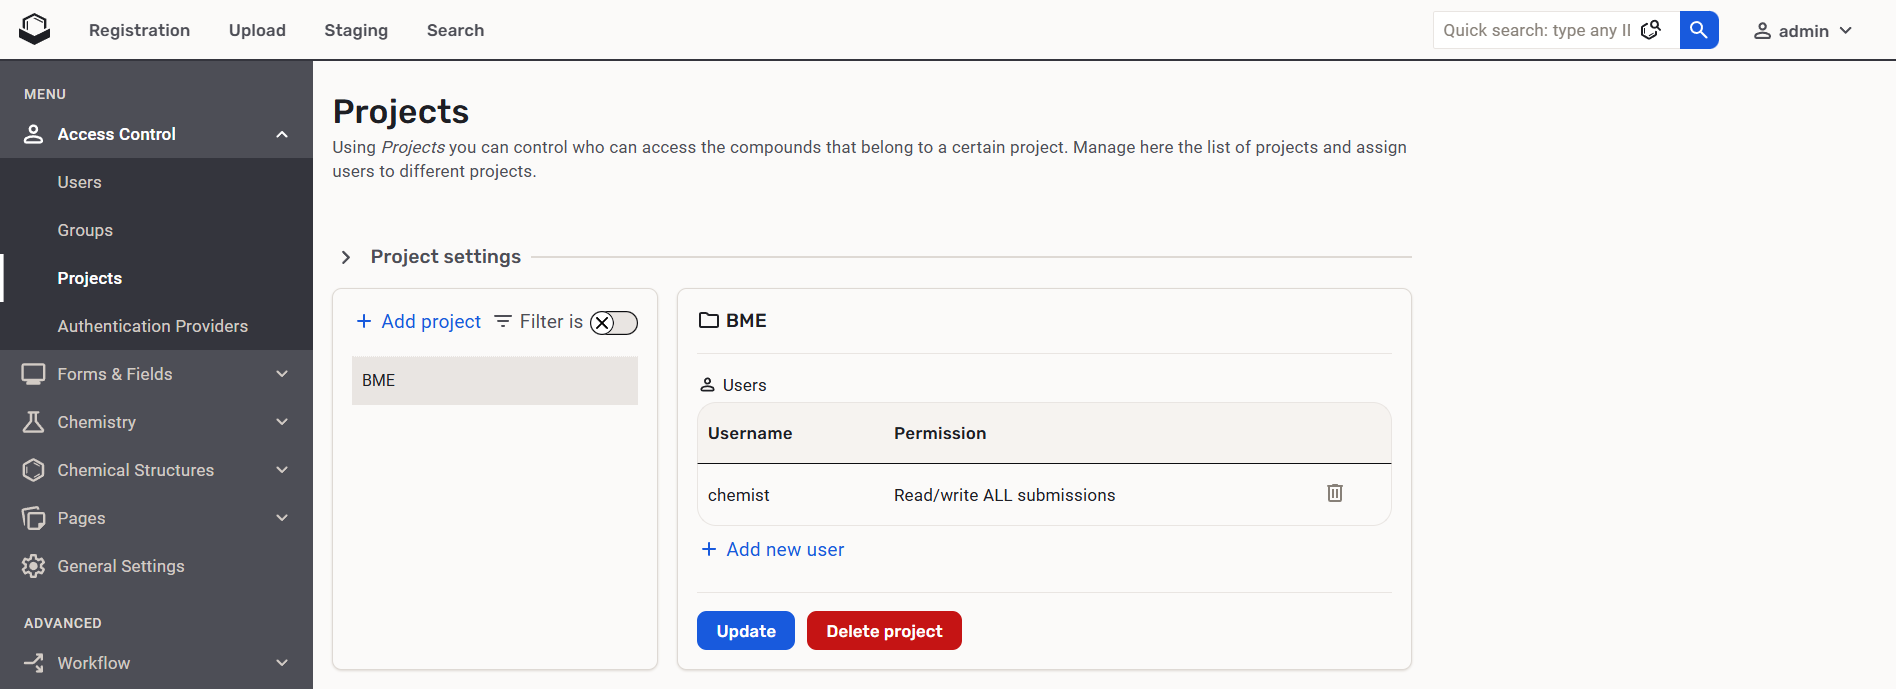The height and width of the screenshot is (689, 1896).
Task: Click the Chemical Structures hexagon icon
Action: point(33,470)
